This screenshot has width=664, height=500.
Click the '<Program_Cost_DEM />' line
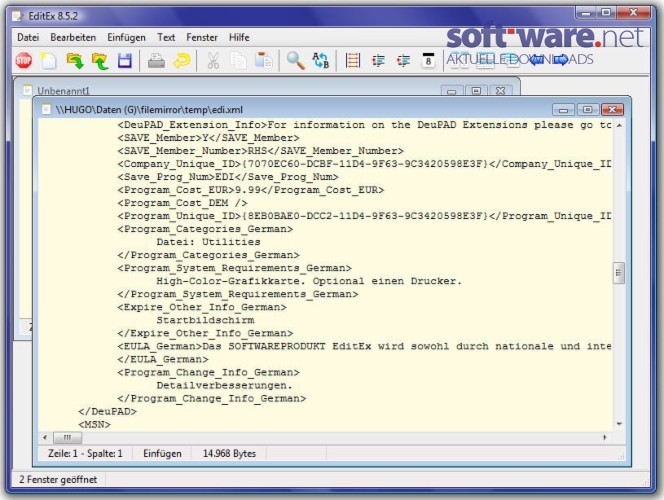tap(183, 203)
